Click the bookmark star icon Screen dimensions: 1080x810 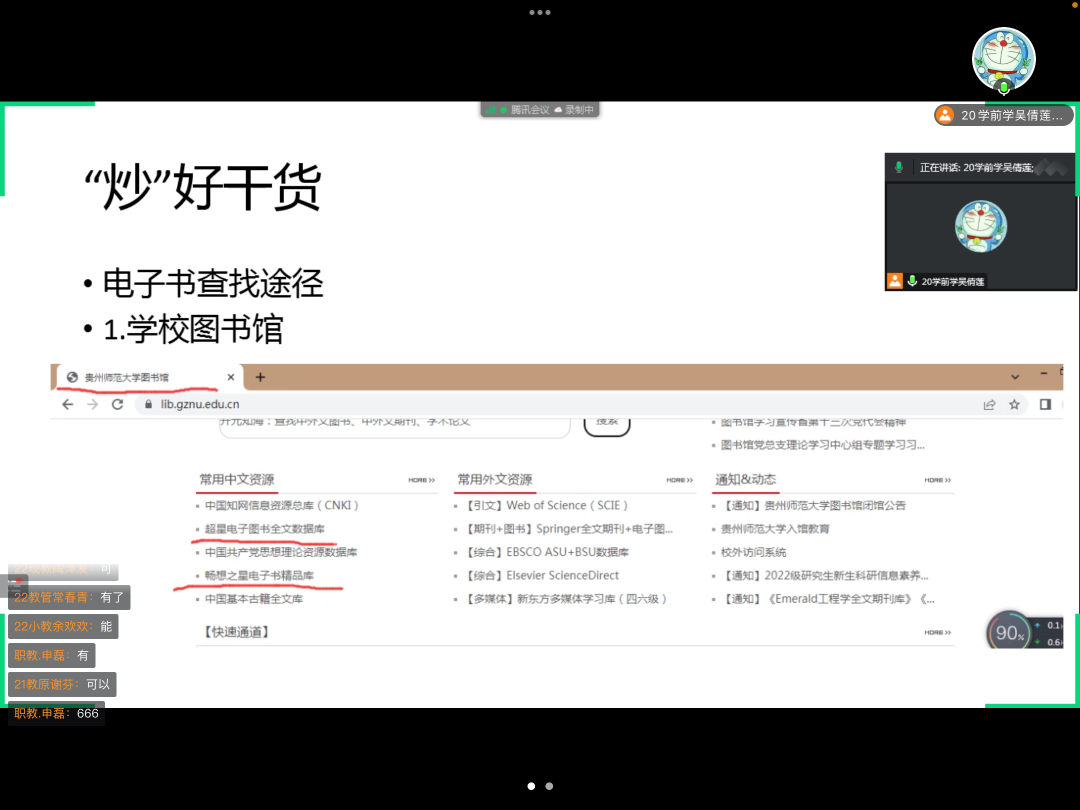[x=1014, y=405]
